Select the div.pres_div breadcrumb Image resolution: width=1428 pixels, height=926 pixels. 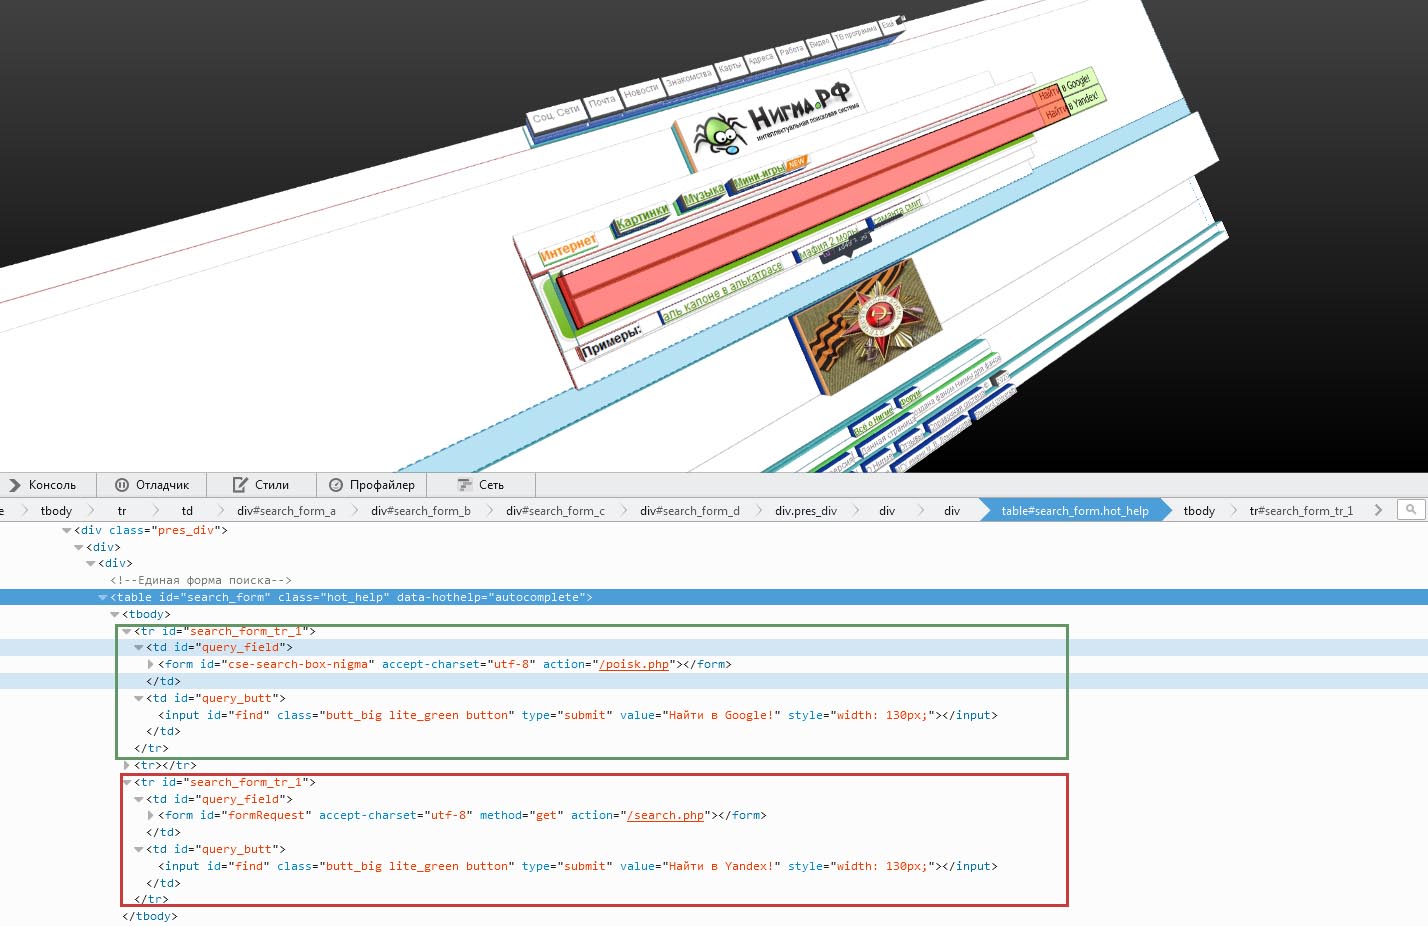[x=805, y=511]
